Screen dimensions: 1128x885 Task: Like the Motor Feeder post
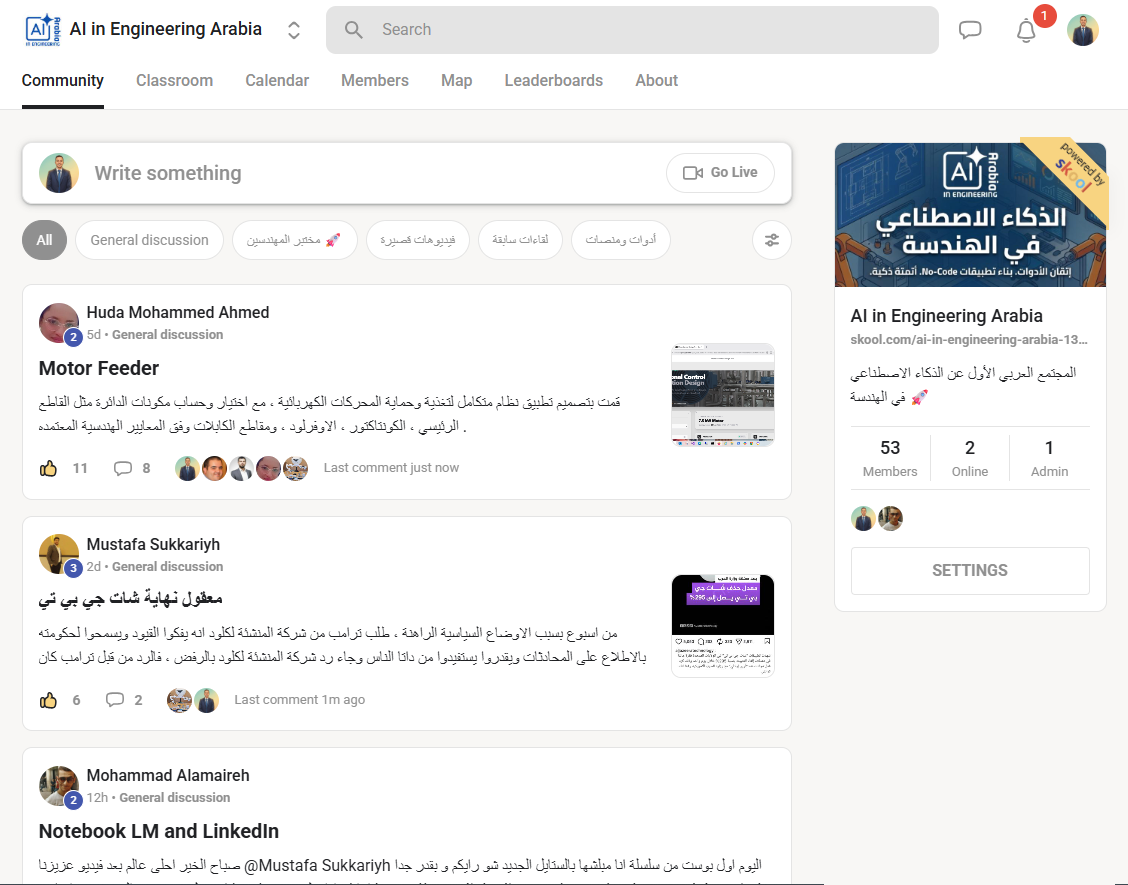pyautogui.click(x=48, y=468)
